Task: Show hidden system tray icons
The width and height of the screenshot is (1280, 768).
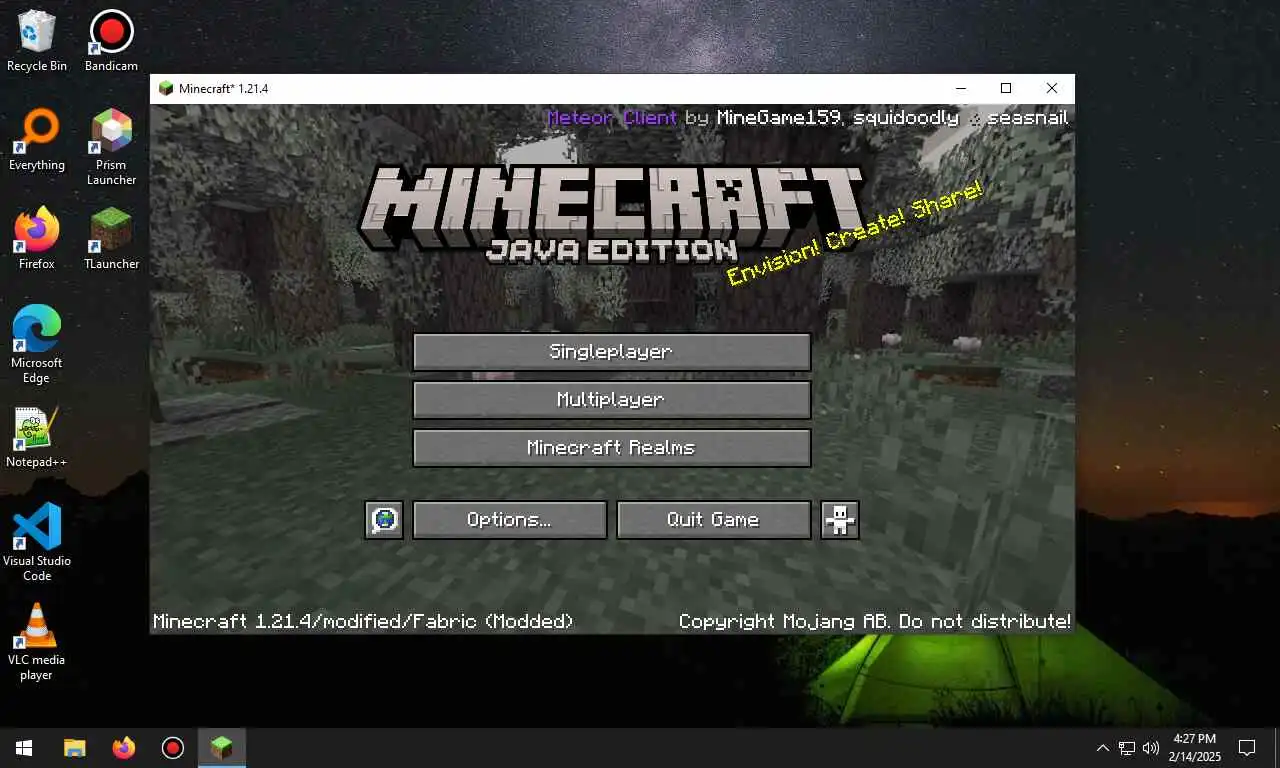Action: [1103, 748]
